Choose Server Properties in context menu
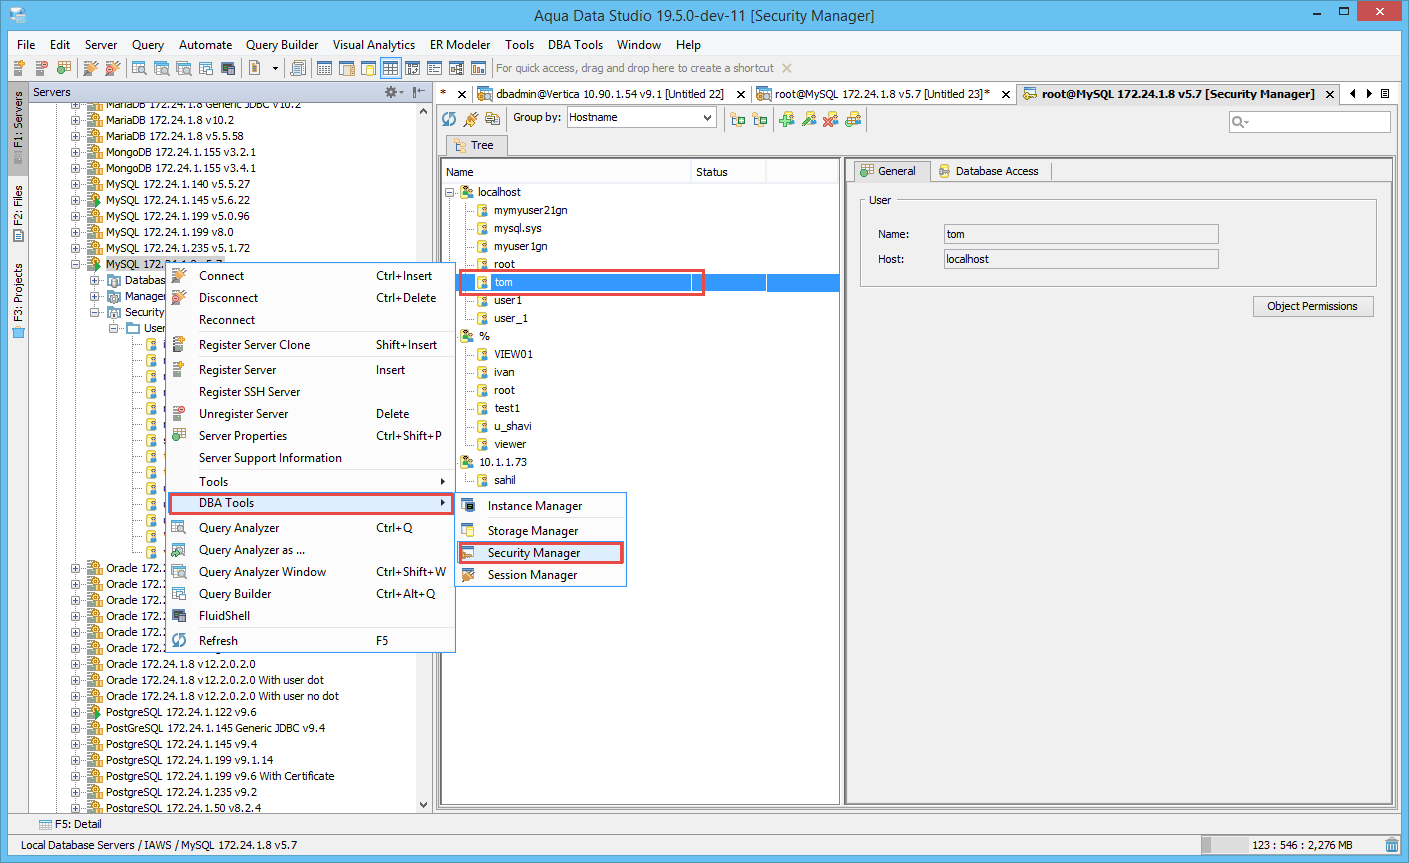This screenshot has width=1409, height=863. coord(310,436)
